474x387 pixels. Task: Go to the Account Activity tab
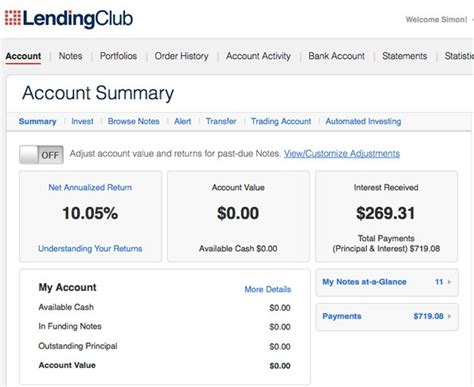click(x=258, y=56)
